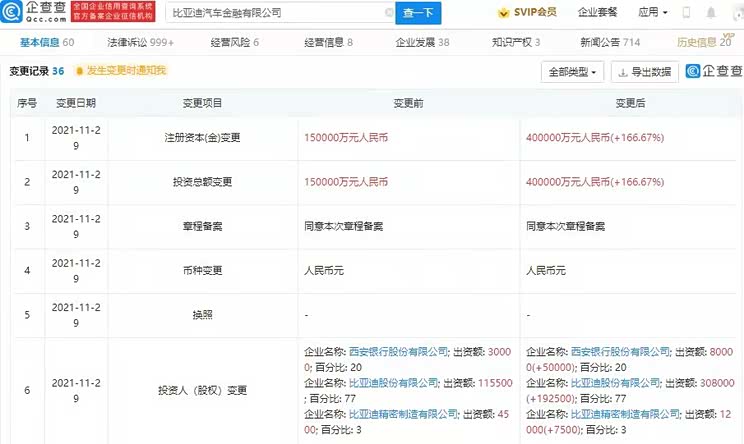This screenshot has height=444, width=744.
Task: Click the company name search input field
Action: [270, 13]
